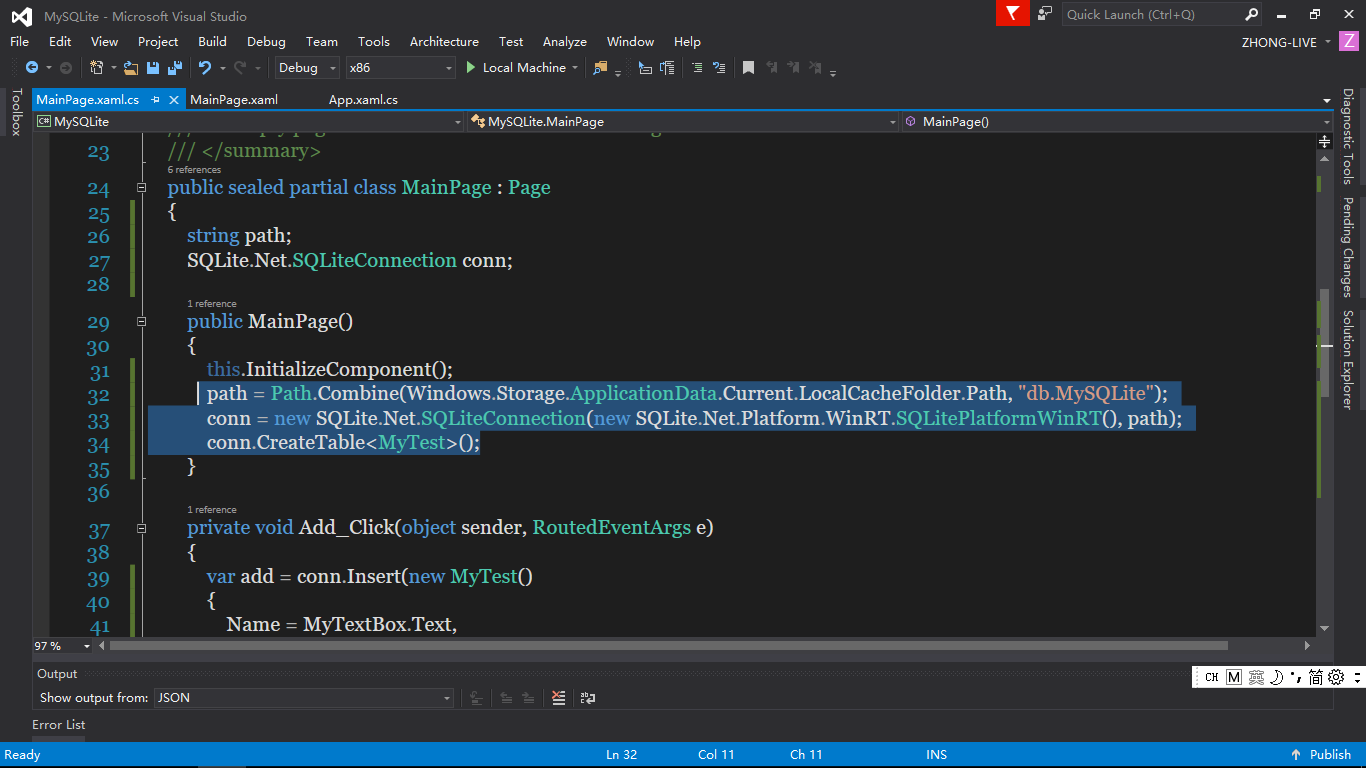Click the greyed Redo toolbar icon

pos(239,68)
